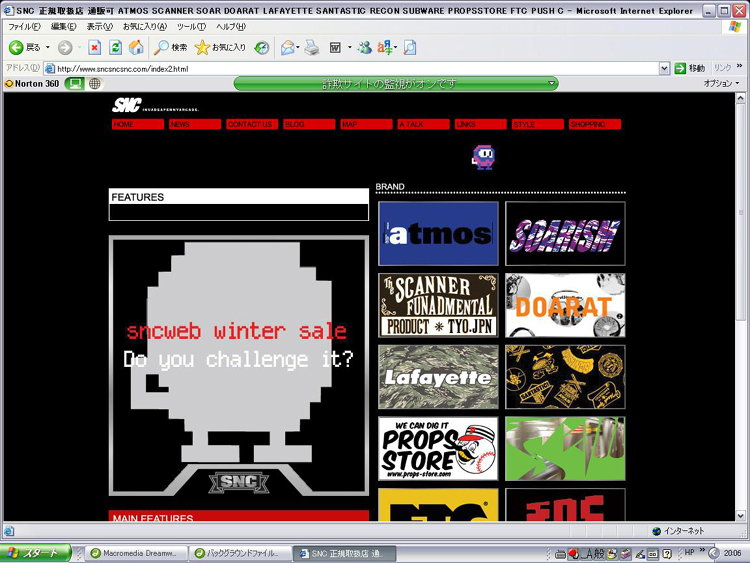Click the NEWS navigation button
Screen dimensions: 750x563
coord(195,124)
